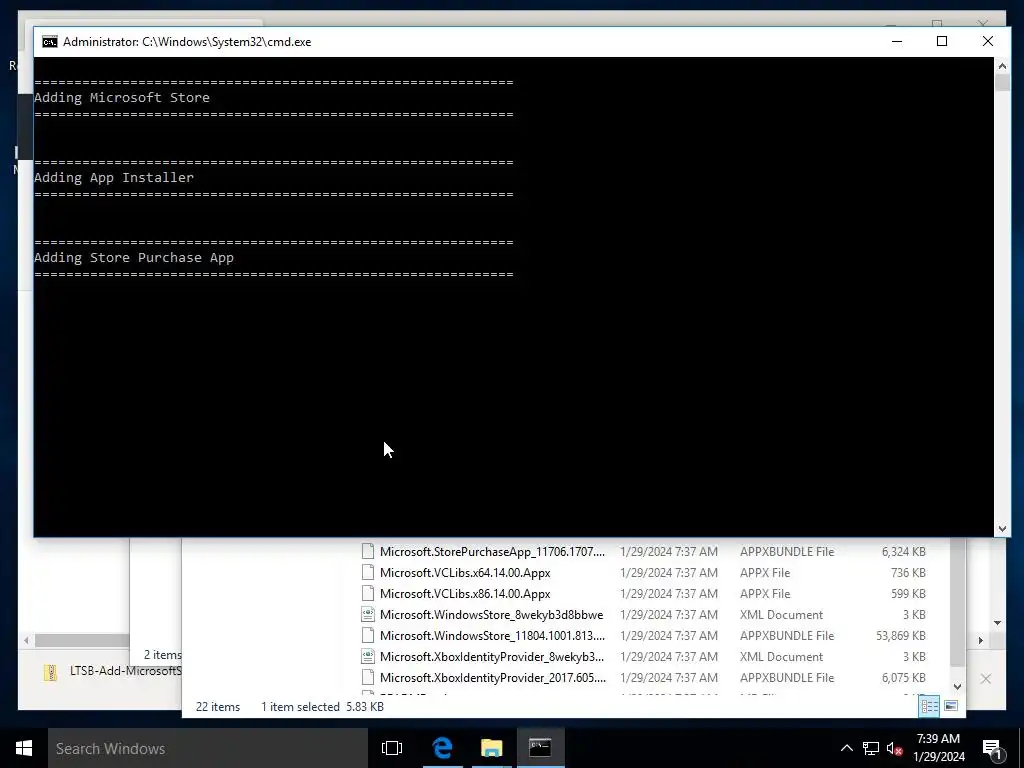Click Explorer file list scroll down arrow
Screen dimensions: 1024x768
(x=957, y=686)
